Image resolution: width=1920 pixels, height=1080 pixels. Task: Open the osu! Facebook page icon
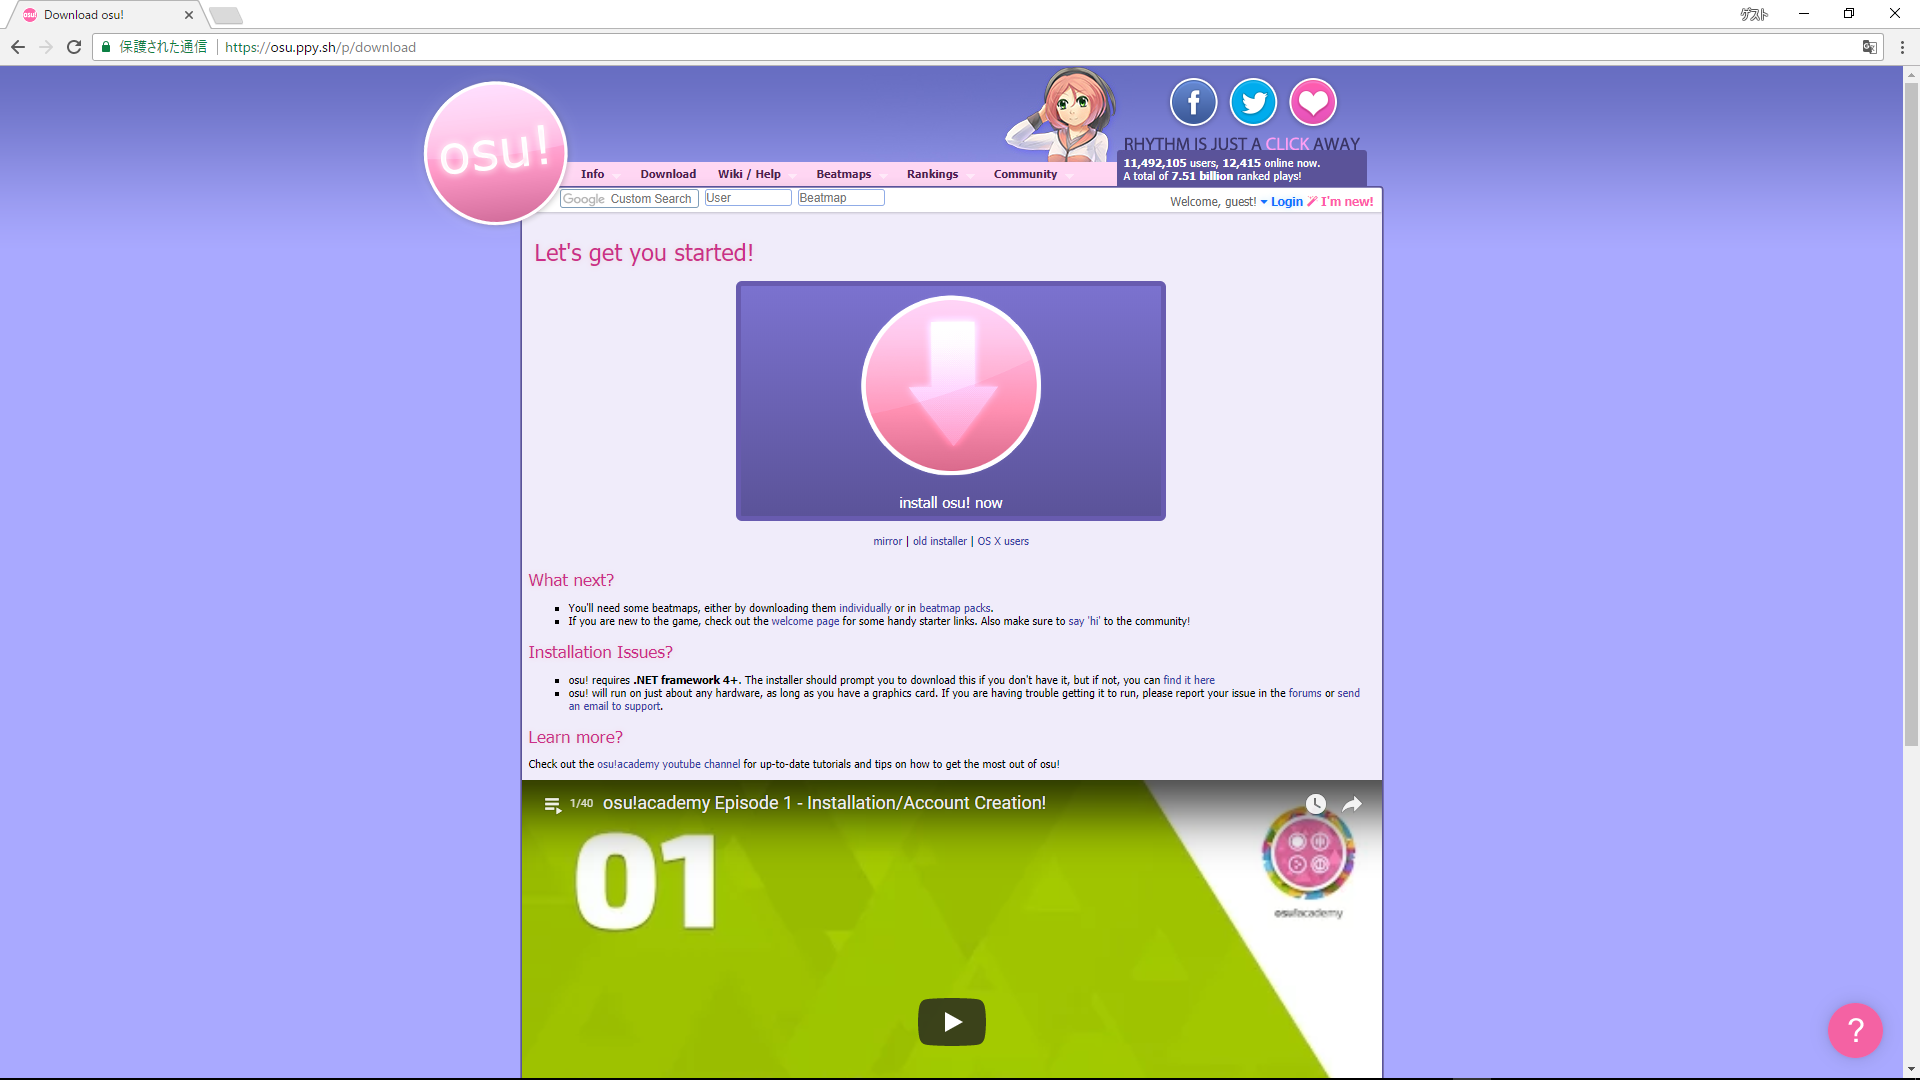tap(1193, 102)
